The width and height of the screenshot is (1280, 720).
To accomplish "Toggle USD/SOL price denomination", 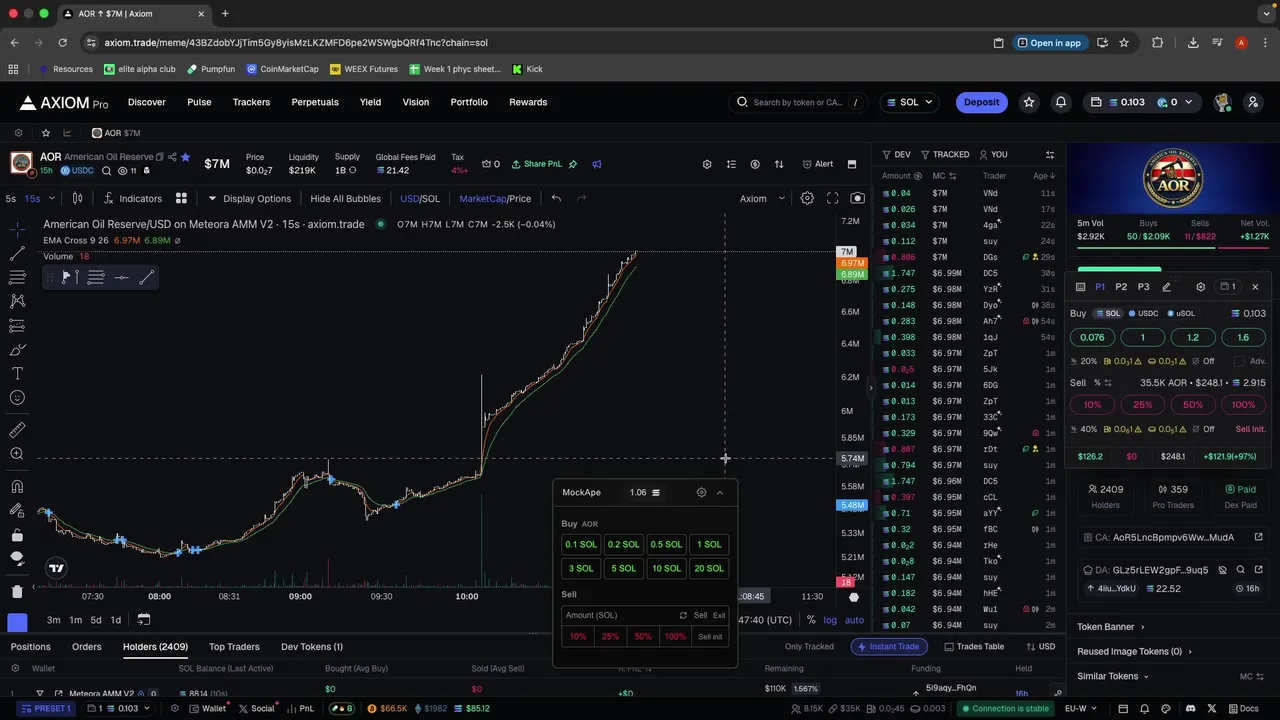I will pos(420,198).
